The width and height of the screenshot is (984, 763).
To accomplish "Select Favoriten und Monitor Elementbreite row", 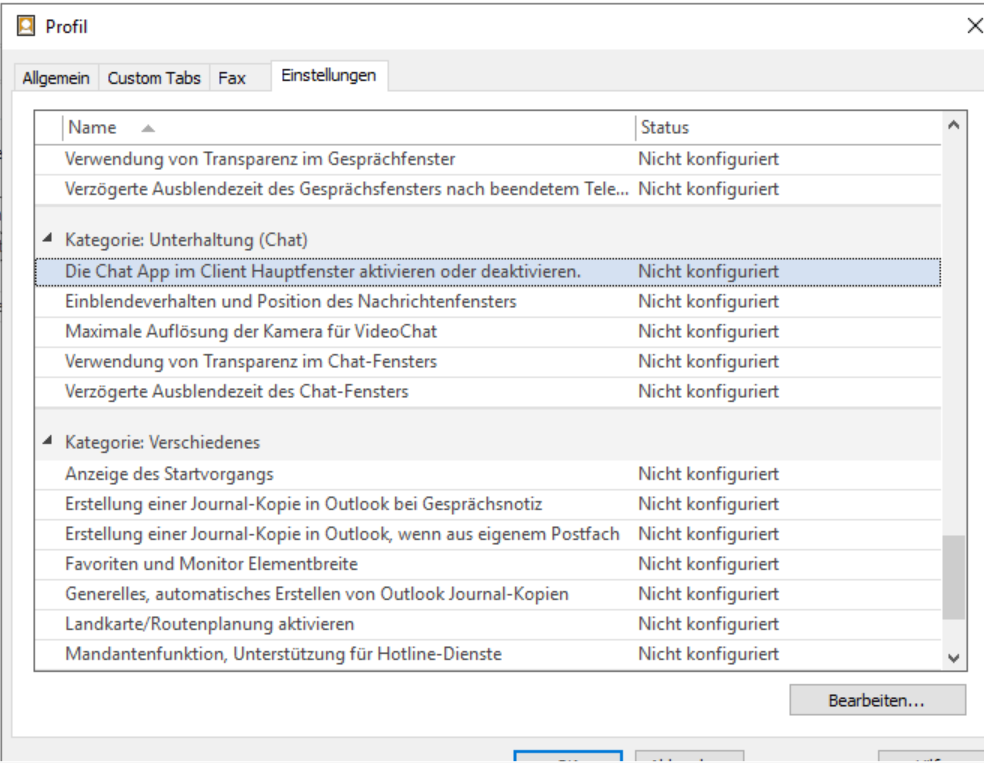I will [x=211, y=564].
